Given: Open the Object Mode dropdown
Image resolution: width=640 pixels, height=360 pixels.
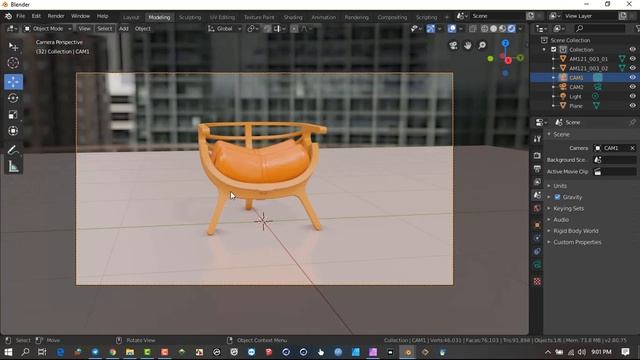Looking at the screenshot, I should pos(48,29).
